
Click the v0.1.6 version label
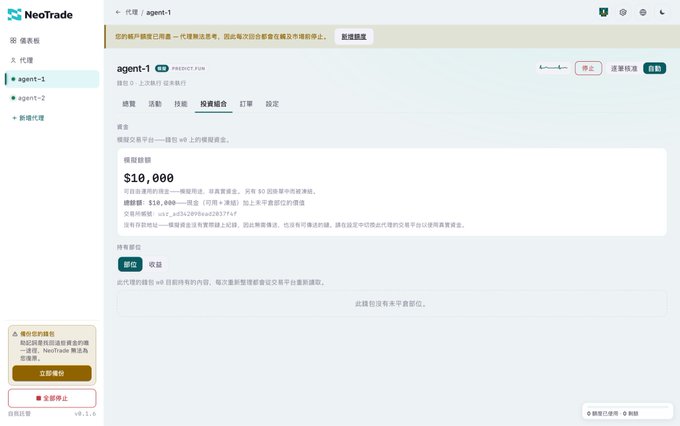click(x=85, y=414)
